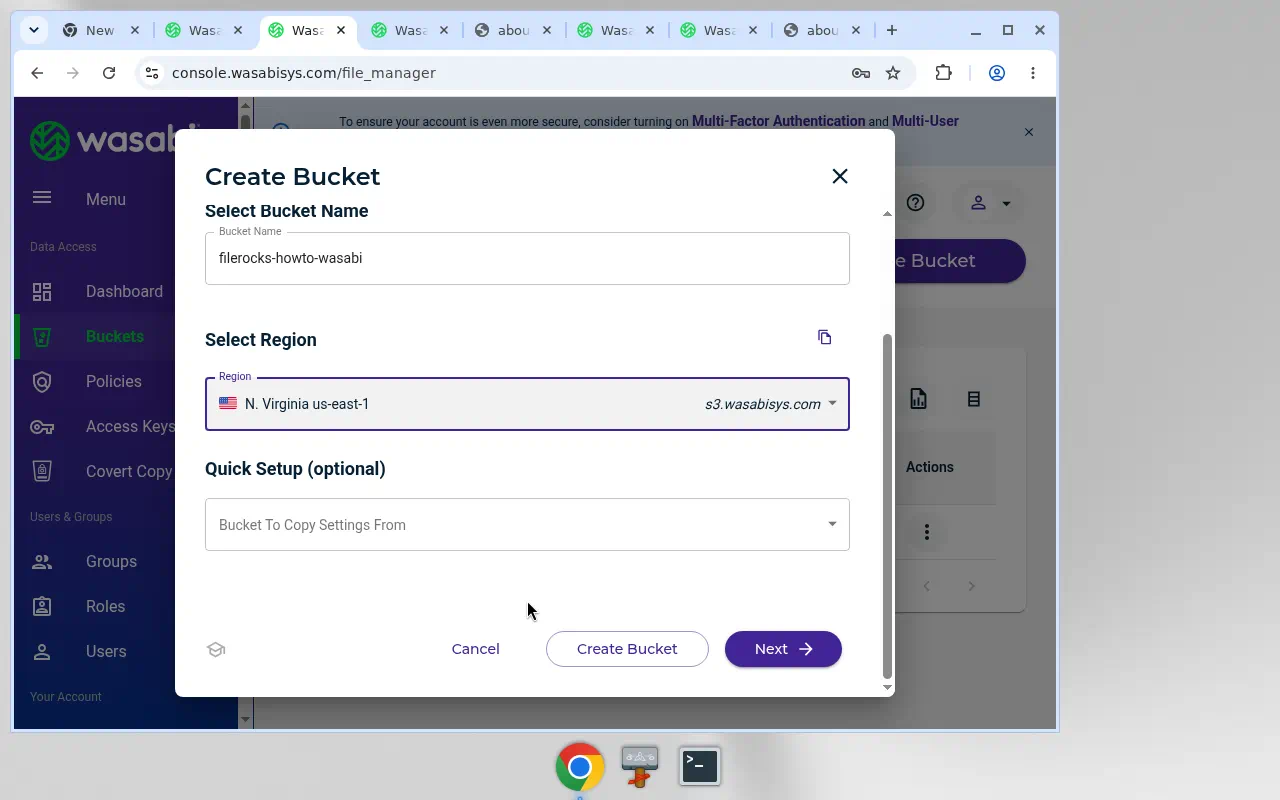Image resolution: width=1280 pixels, height=800 pixels.
Task: Open the Chrome profile icon
Action: (x=997, y=73)
